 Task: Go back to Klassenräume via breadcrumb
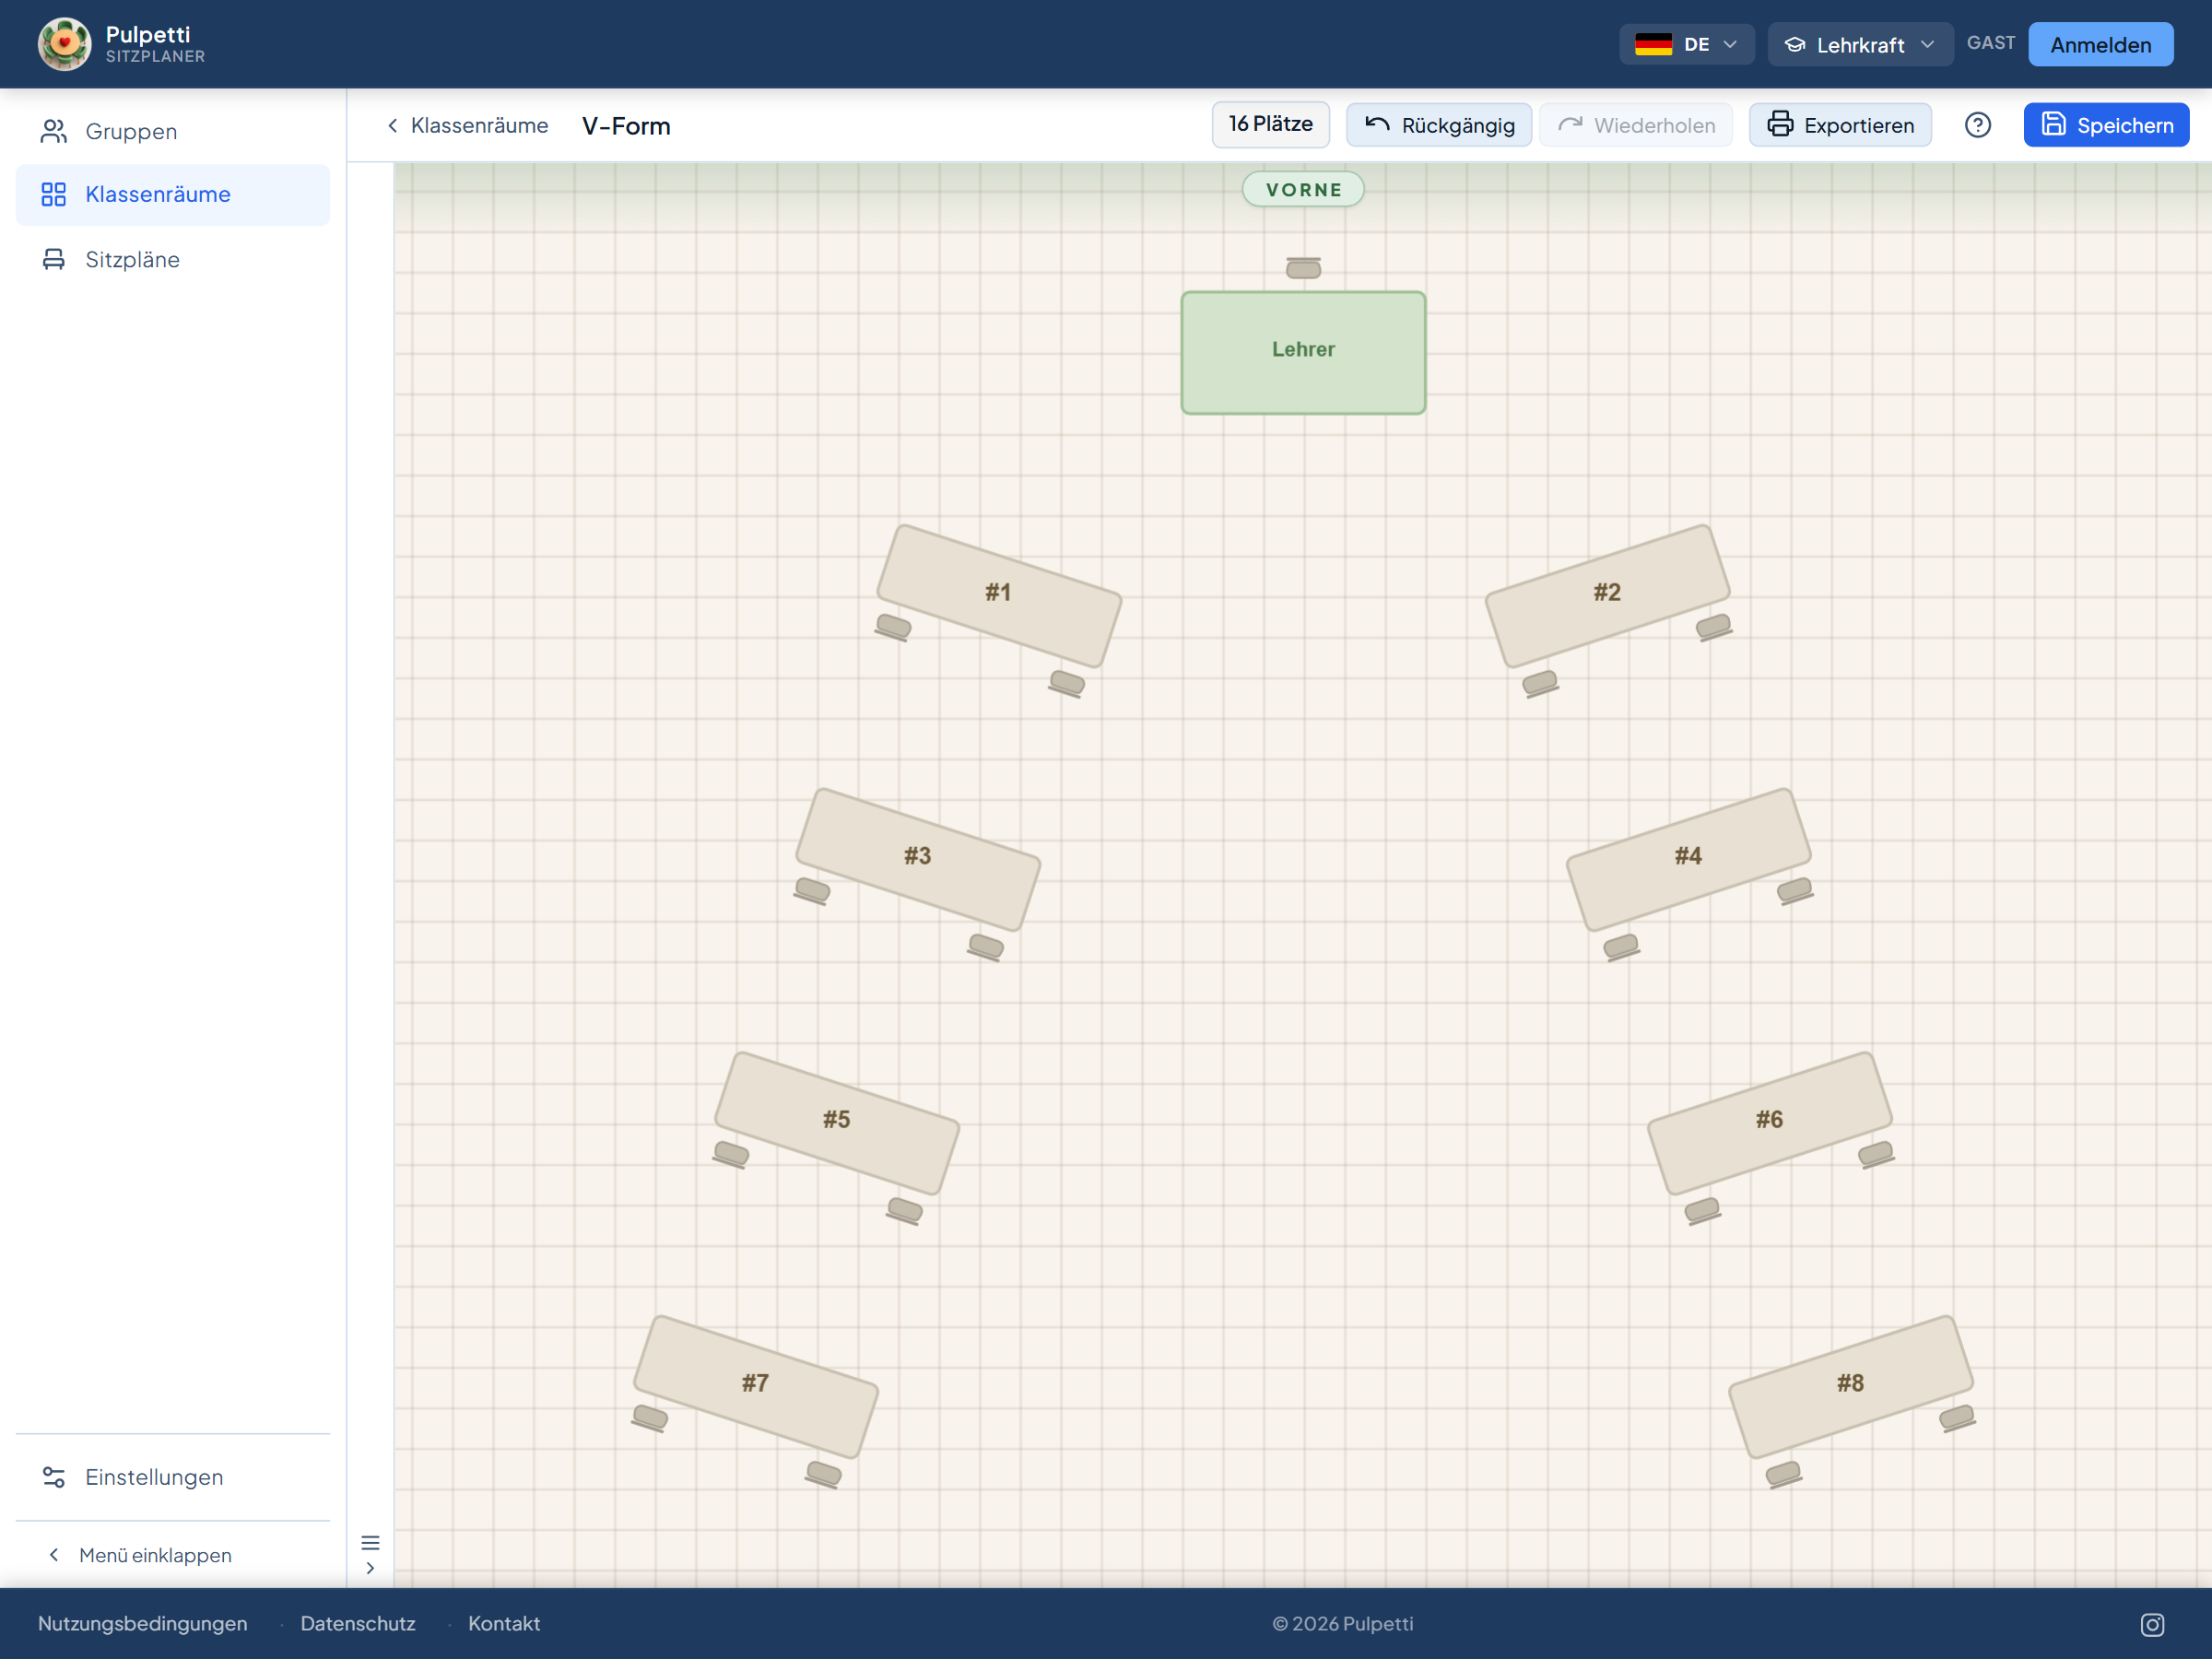[x=467, y=125]
